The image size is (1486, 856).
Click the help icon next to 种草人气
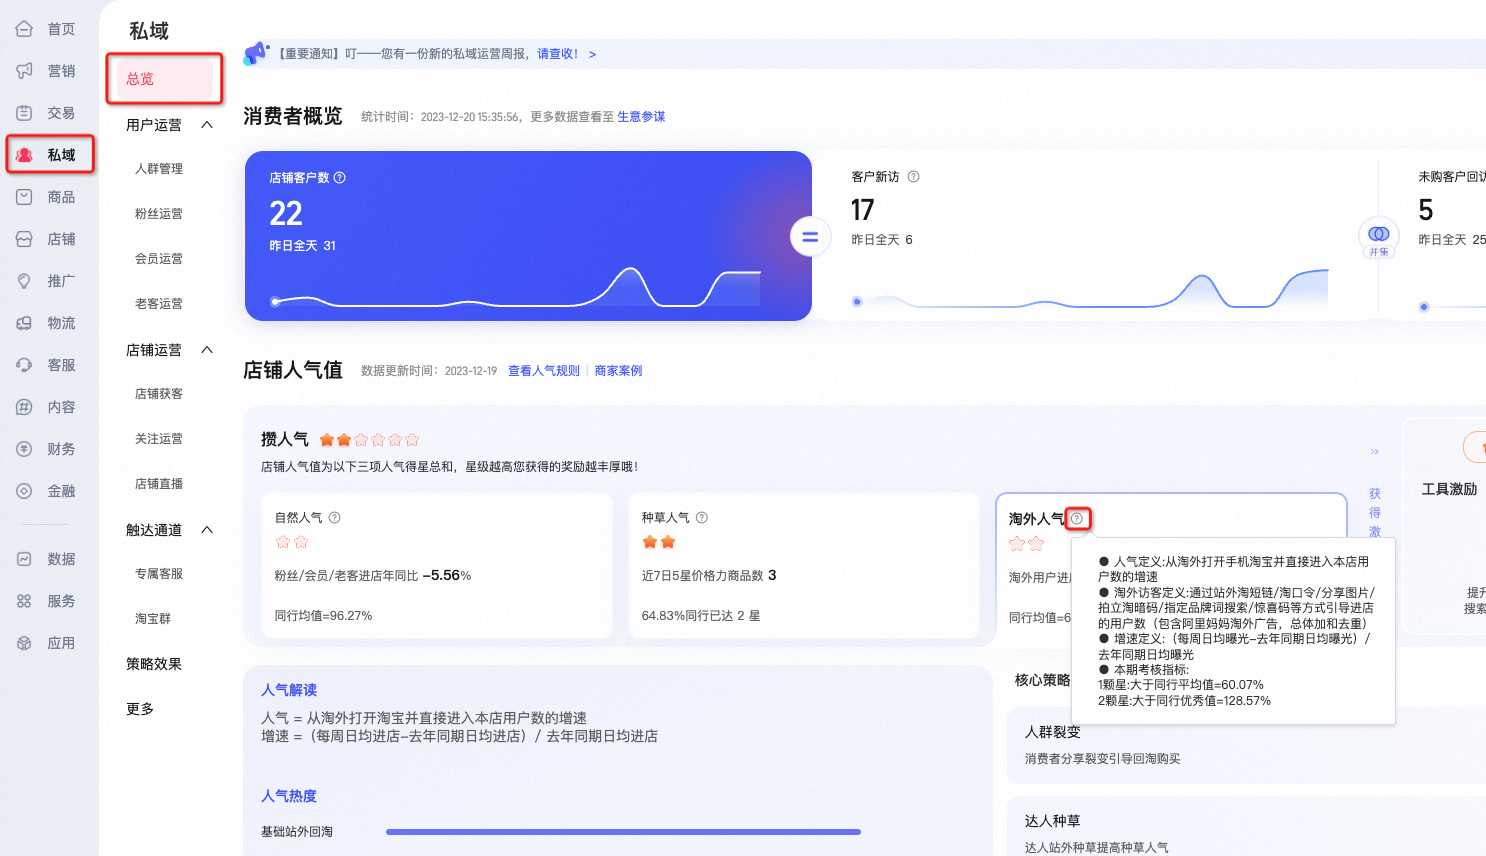pyautogui.click(x=702, y=518)
